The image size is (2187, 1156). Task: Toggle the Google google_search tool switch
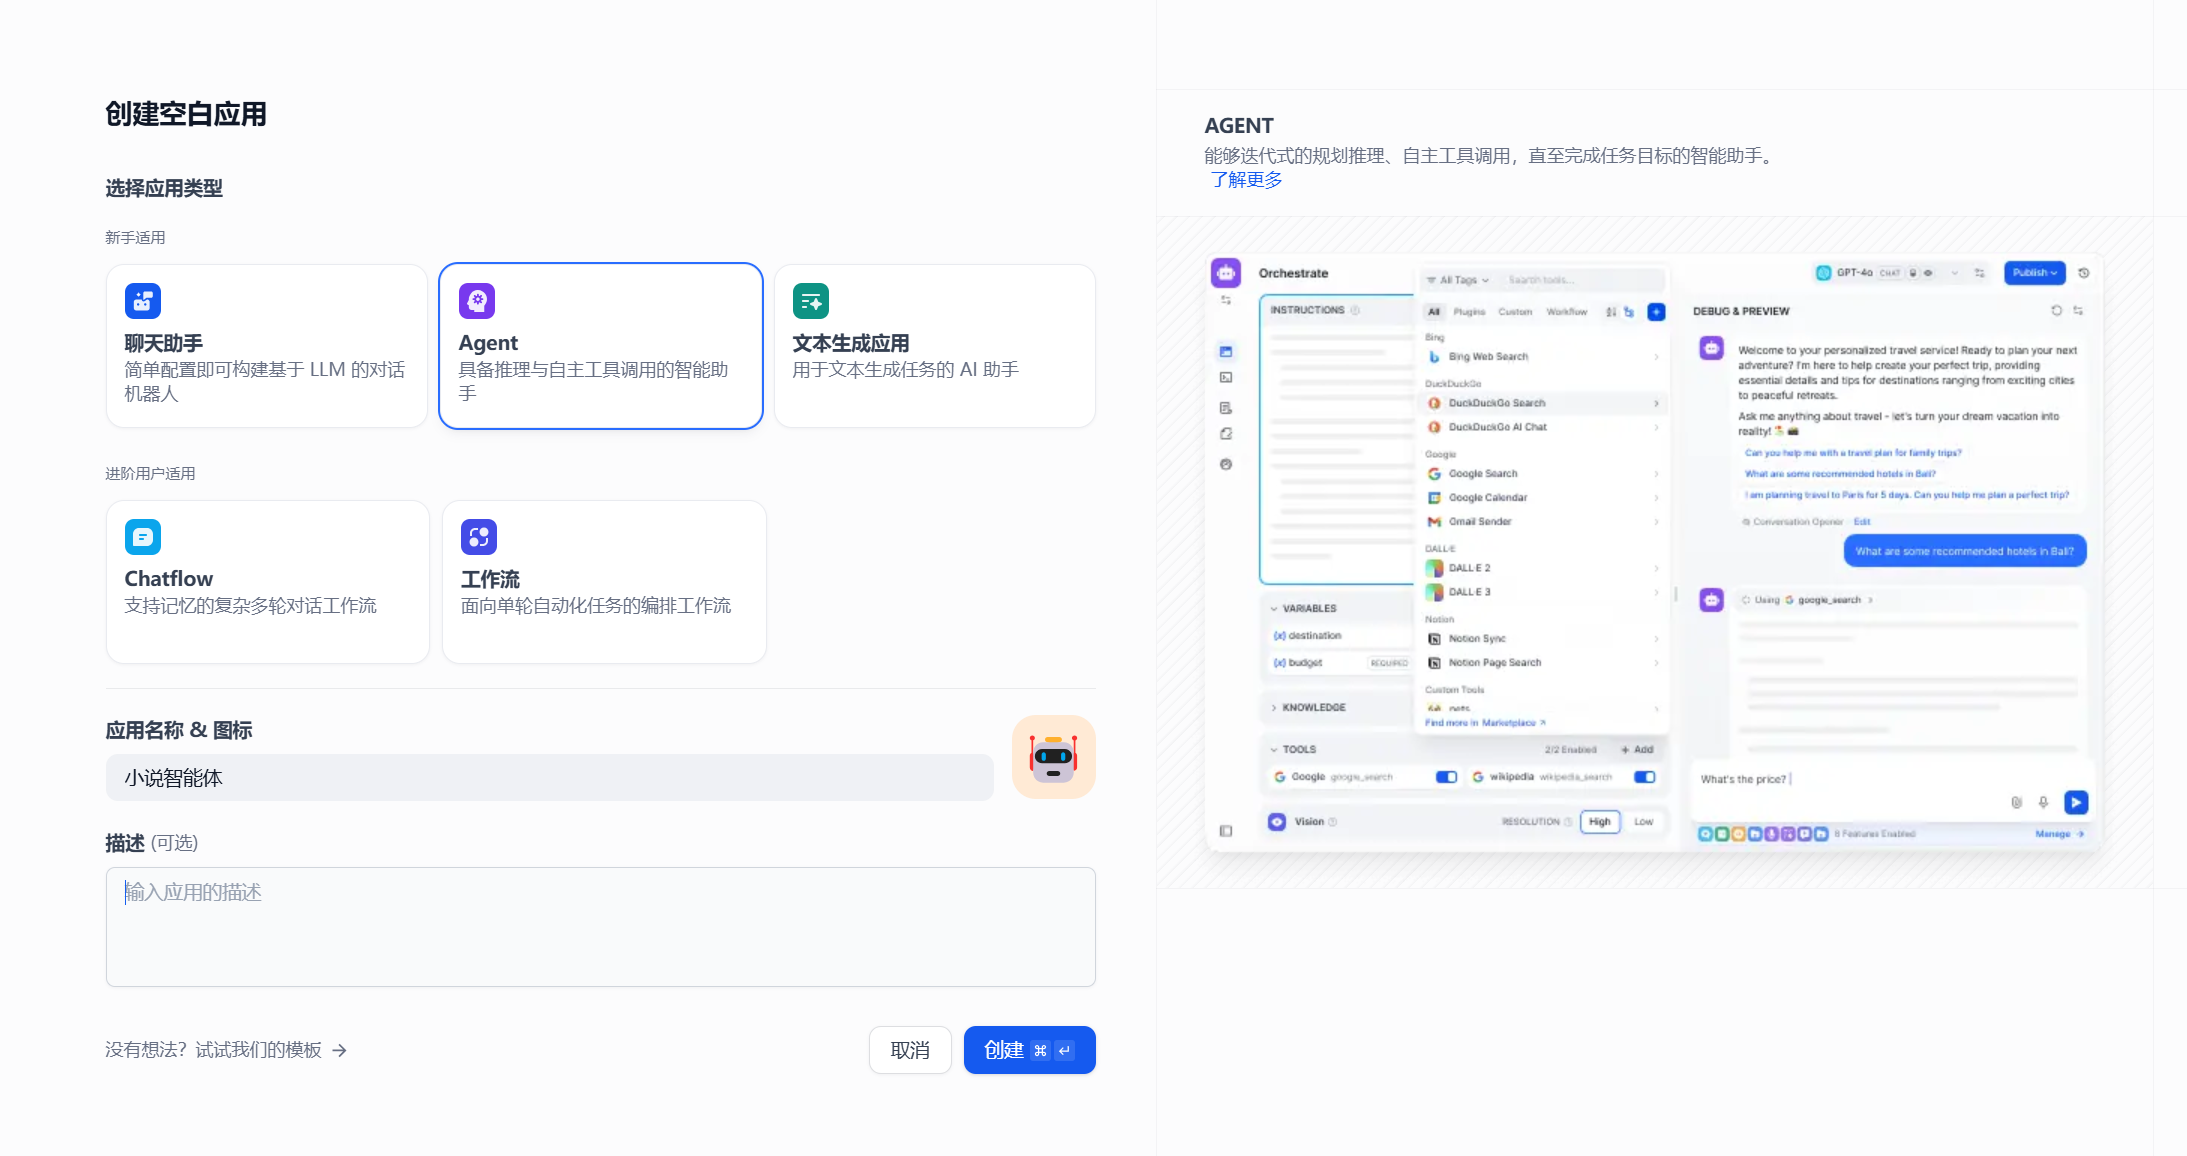click(x=1446, y=777)
